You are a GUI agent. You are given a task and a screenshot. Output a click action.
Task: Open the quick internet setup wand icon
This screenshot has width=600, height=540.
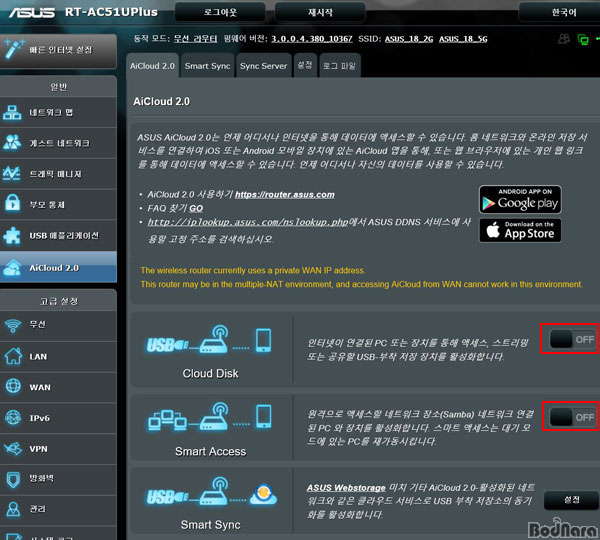tap(14, 49)
